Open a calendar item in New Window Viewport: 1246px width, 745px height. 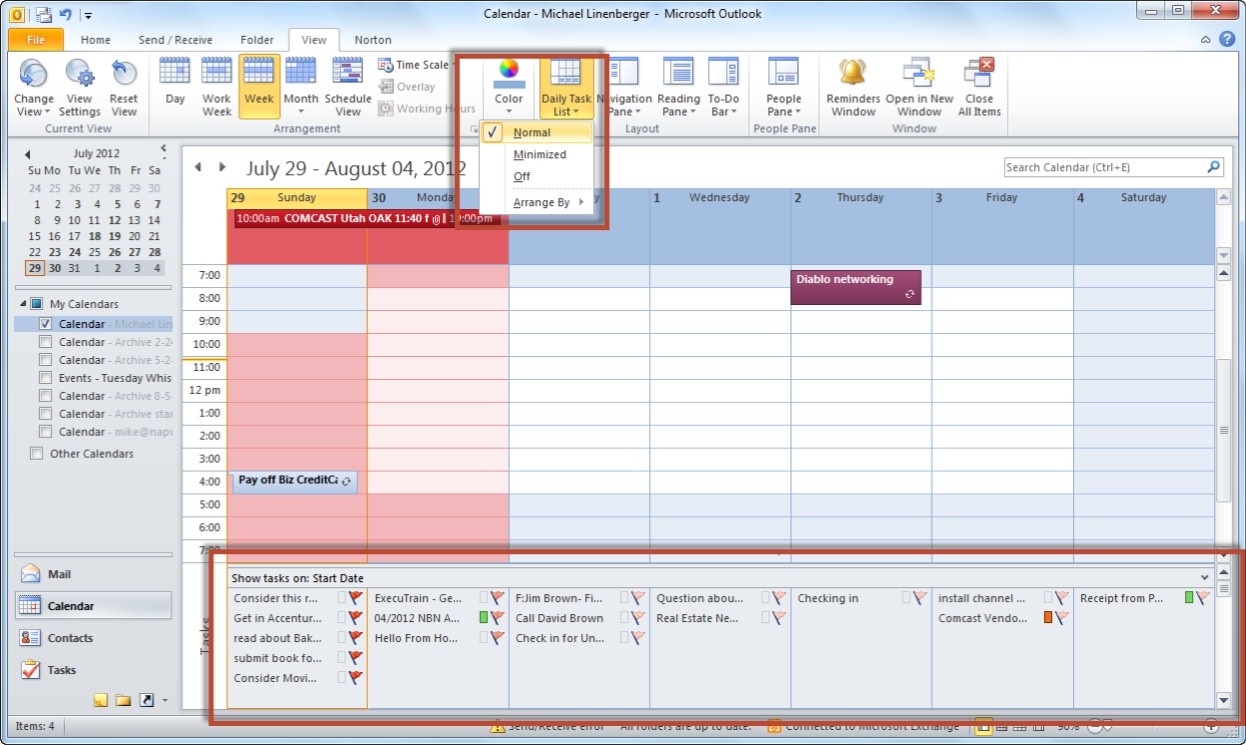pos(920,85)
